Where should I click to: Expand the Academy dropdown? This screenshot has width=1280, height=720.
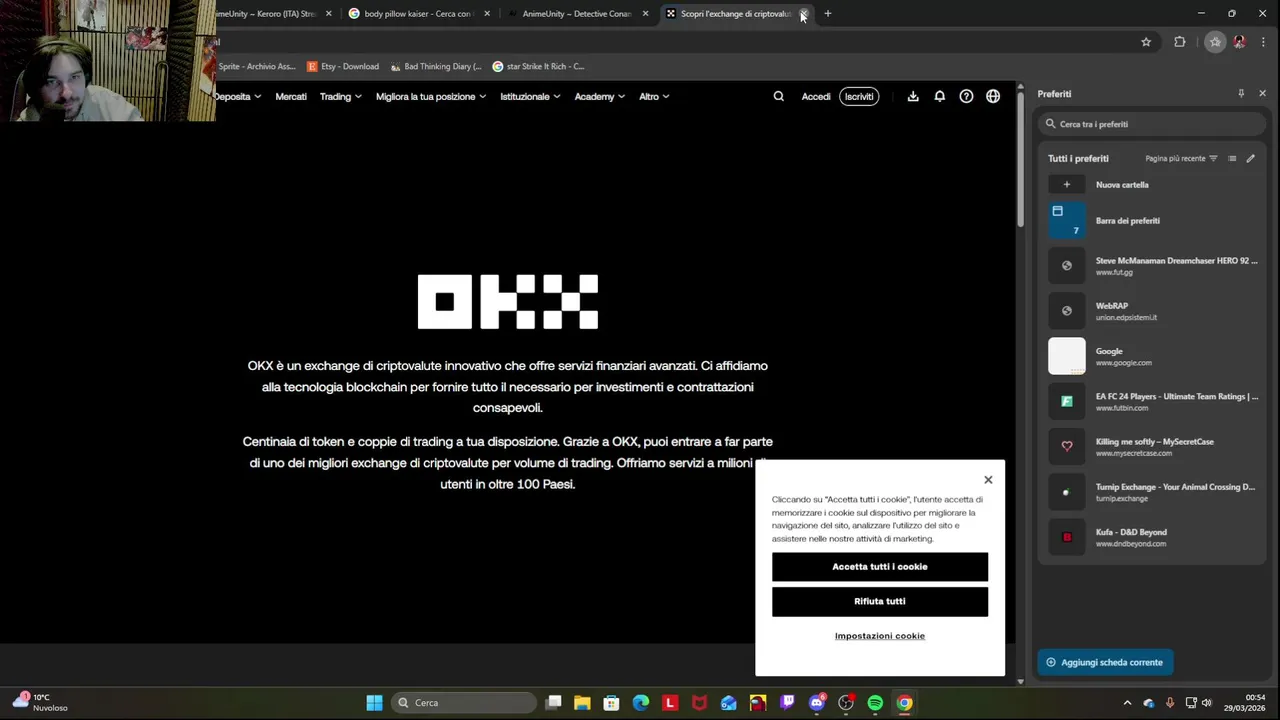tap(600, 97)
